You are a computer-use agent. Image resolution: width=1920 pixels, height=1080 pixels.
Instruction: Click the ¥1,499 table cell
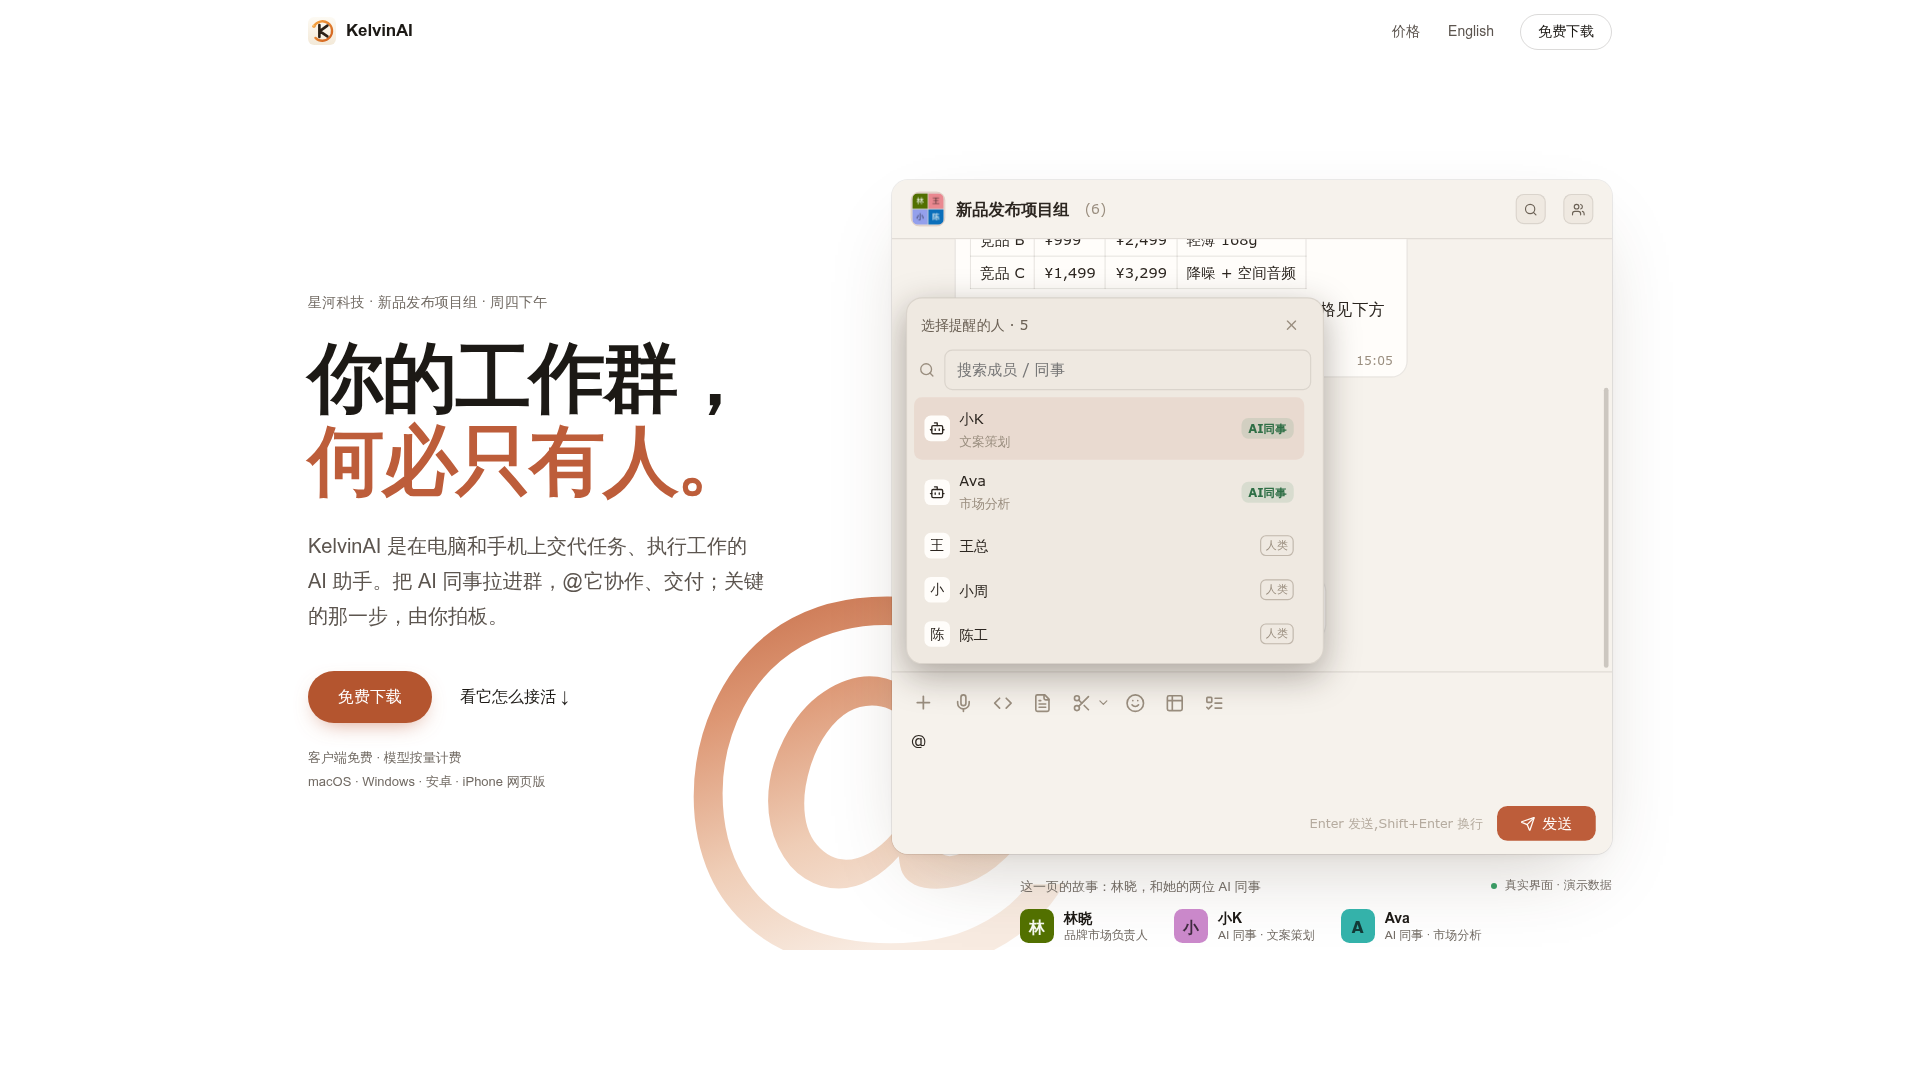[1070, 273]
